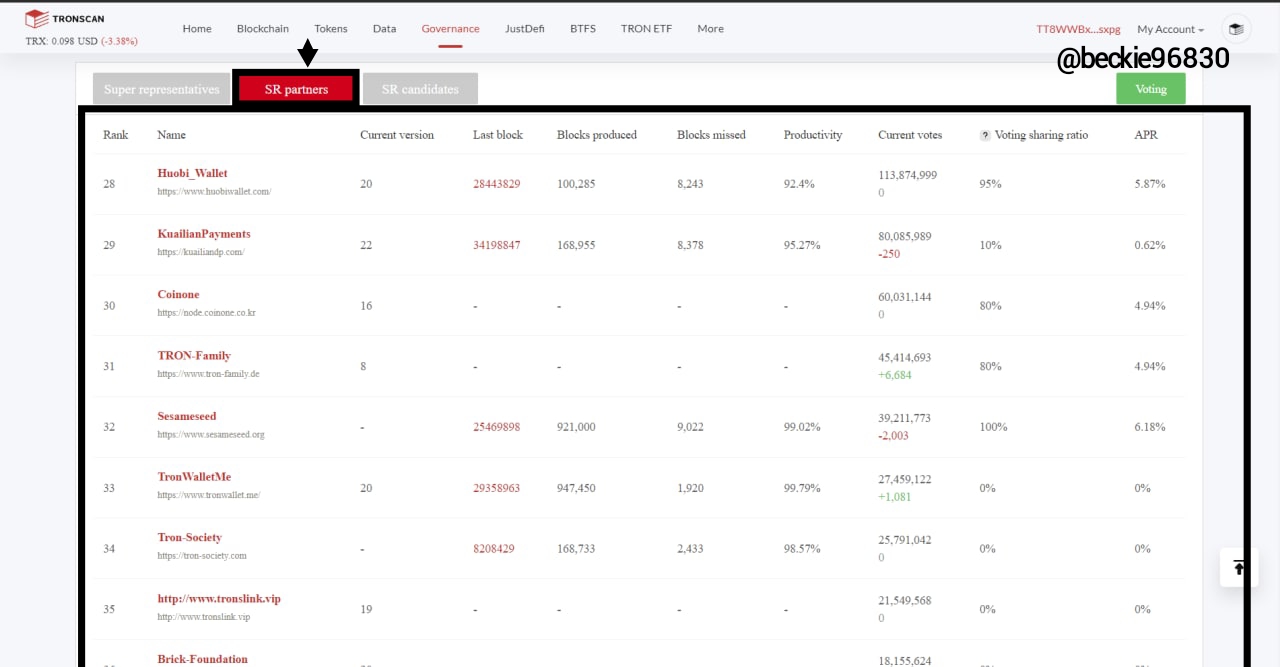Click the https://www.tronwallet.me/ URL text
Screen dimensions: 1280x667
point(208,495)
